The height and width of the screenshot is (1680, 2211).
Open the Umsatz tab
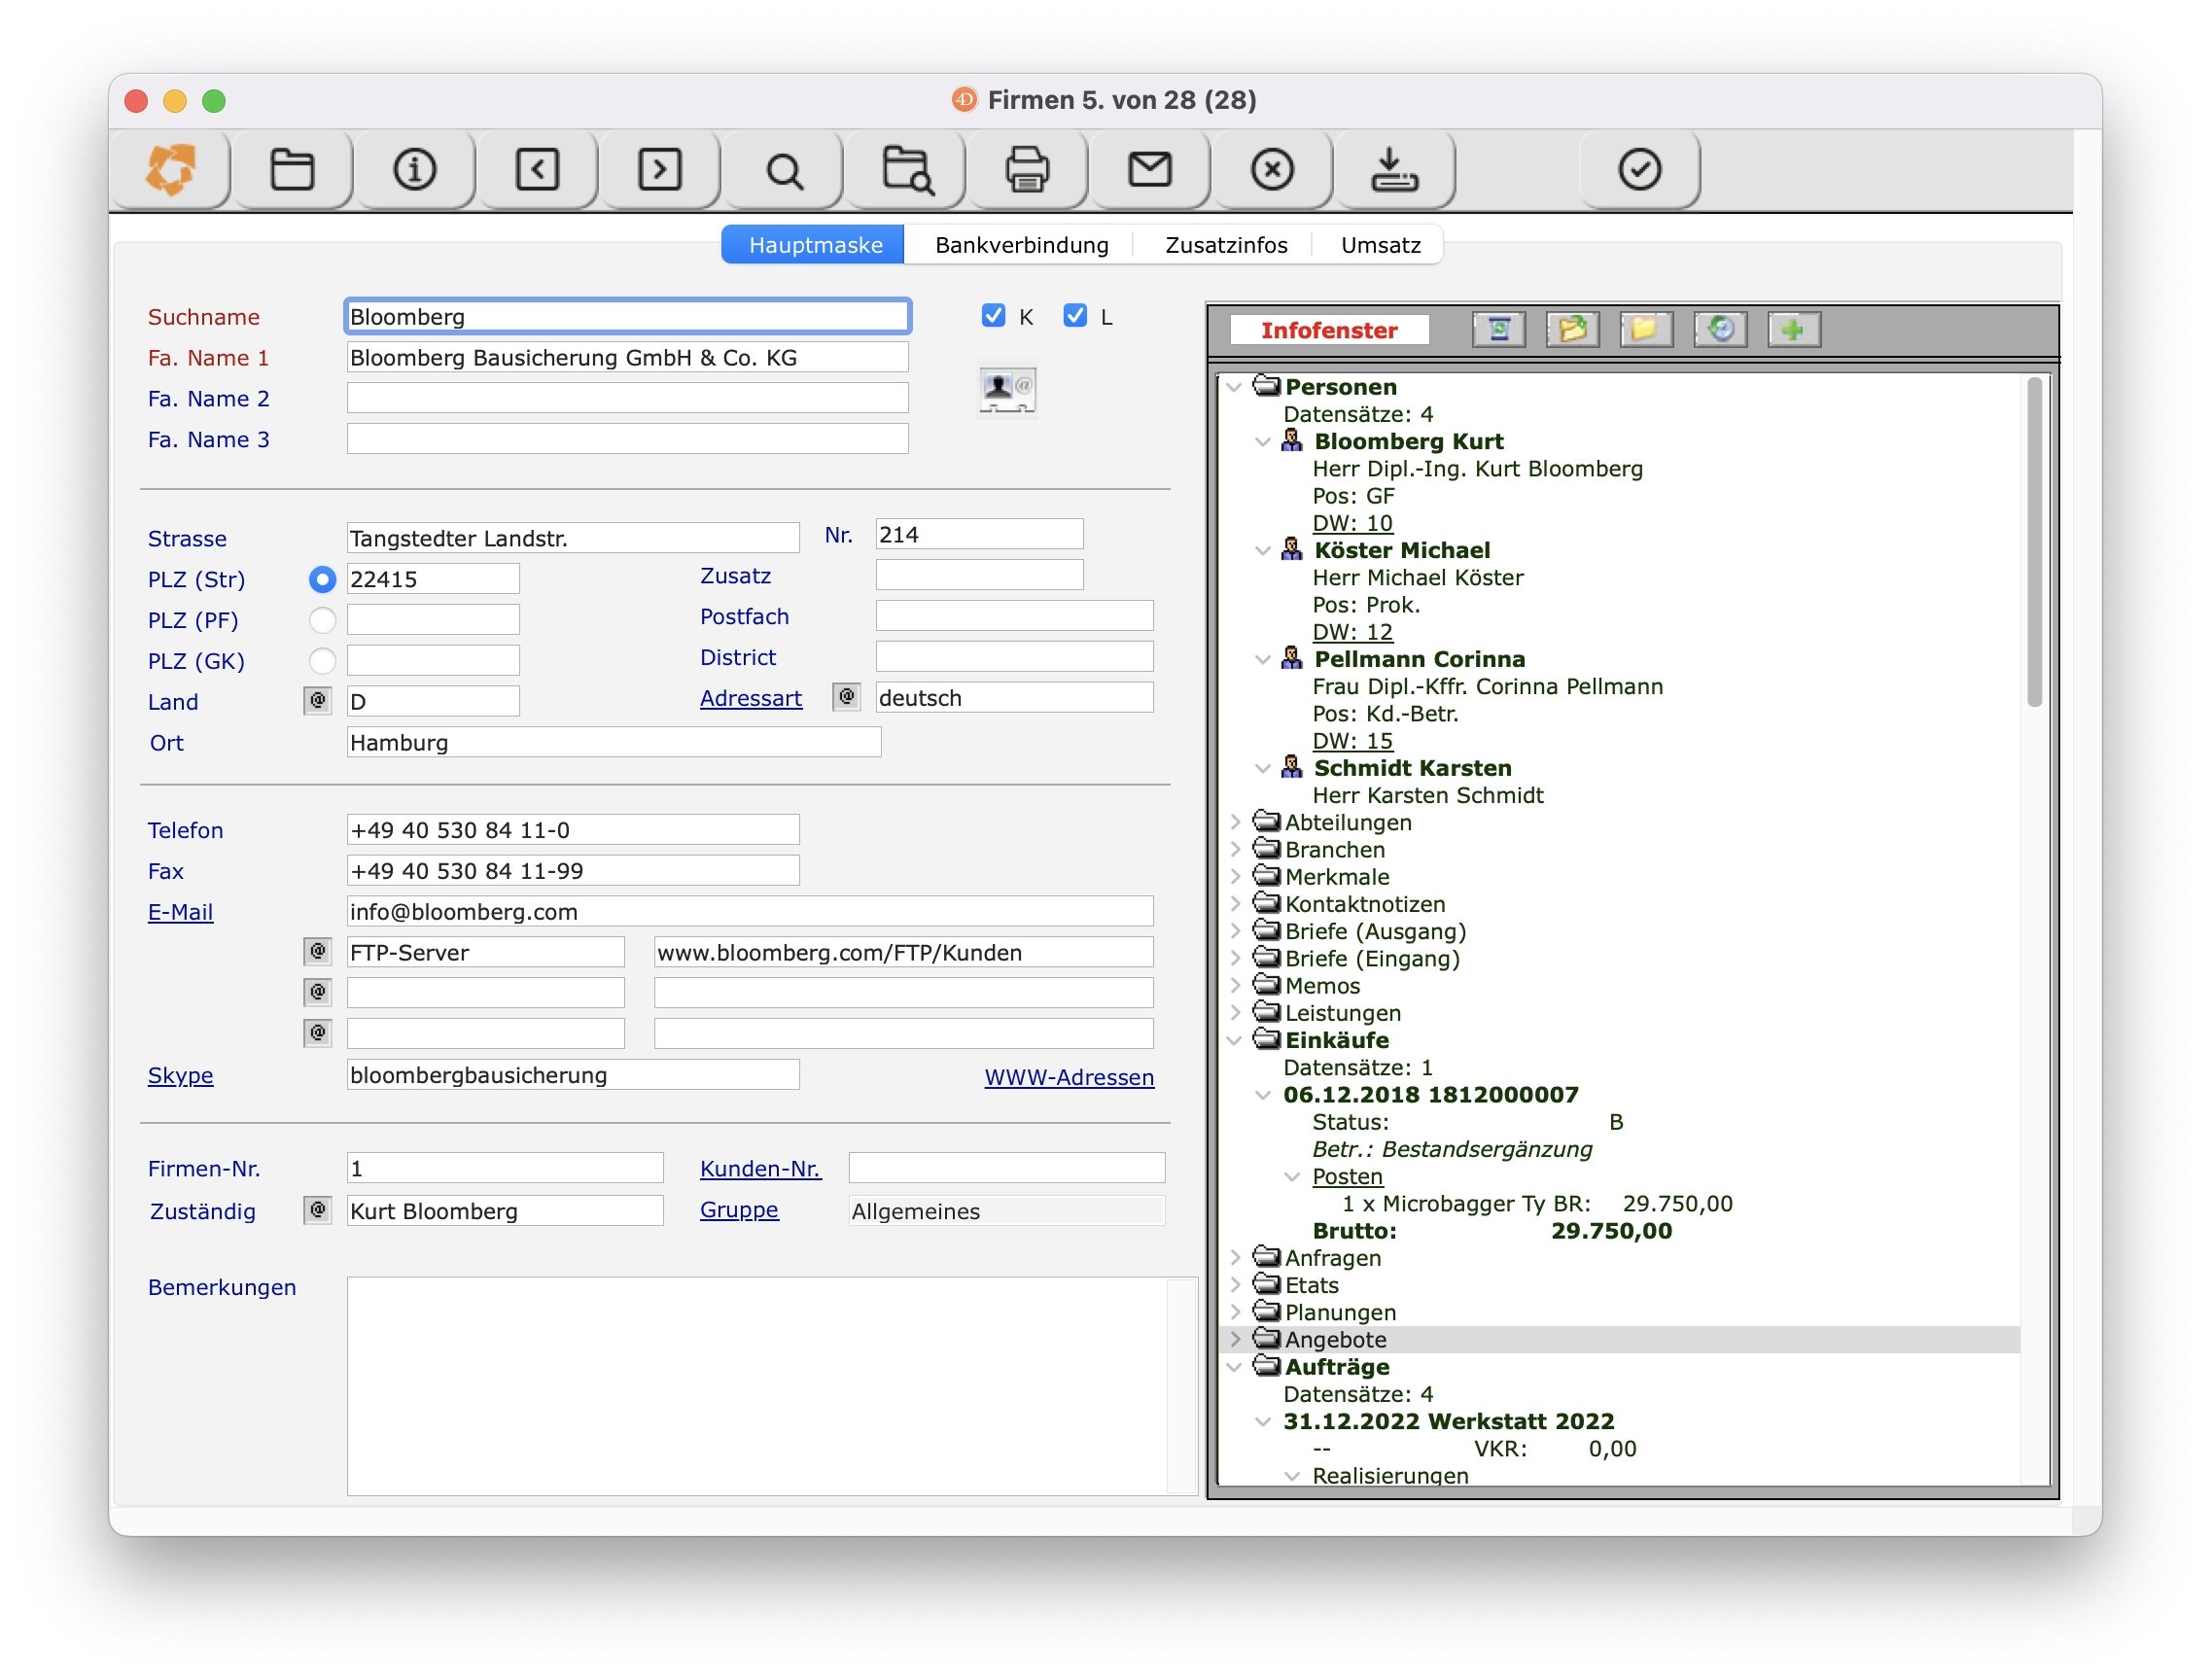pyautogui.click(x=1380, y=245)
